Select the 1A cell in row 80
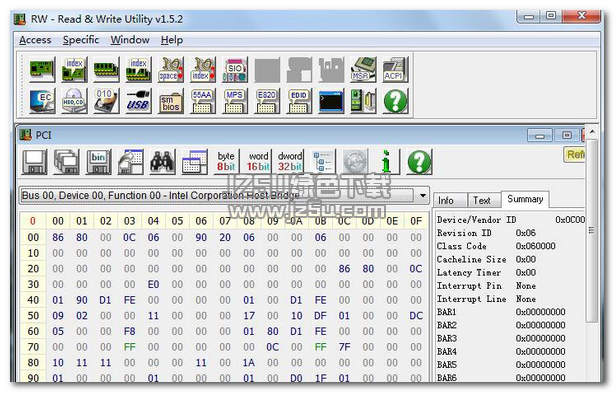Image resolution: width=615 pixels, height=393 pixels. [249, 363]
